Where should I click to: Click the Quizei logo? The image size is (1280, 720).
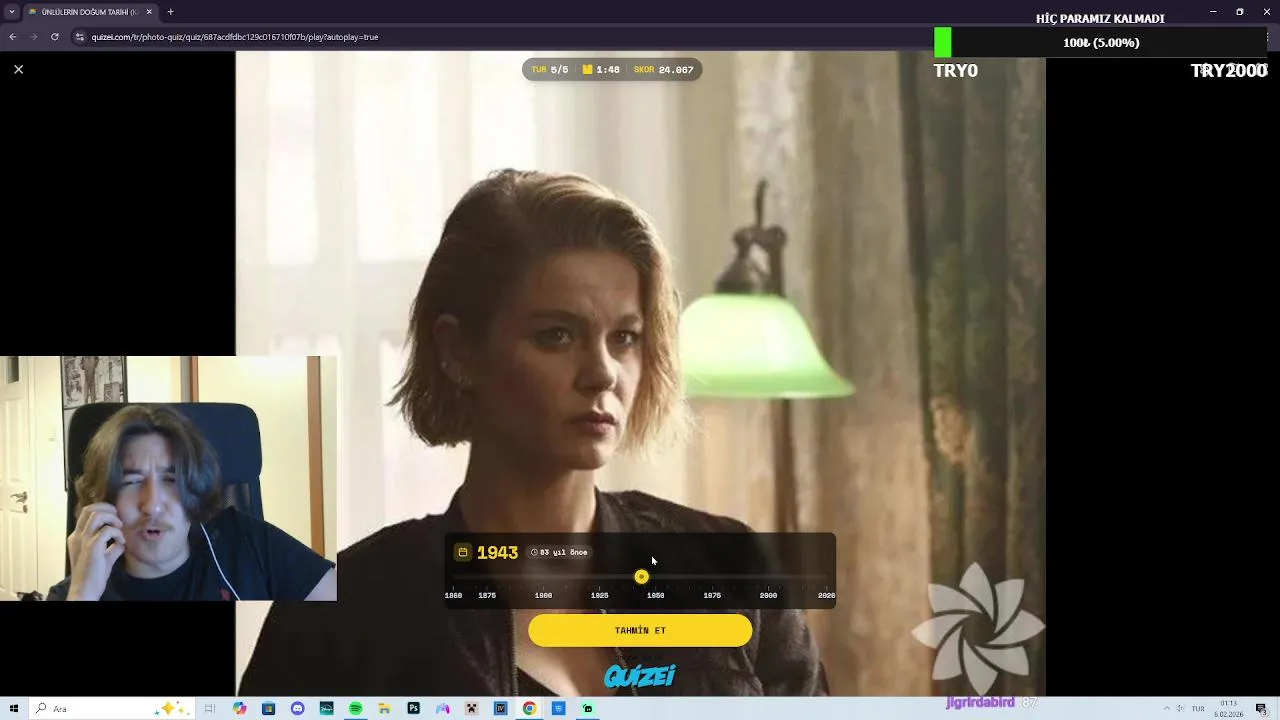tap(640, 677)
